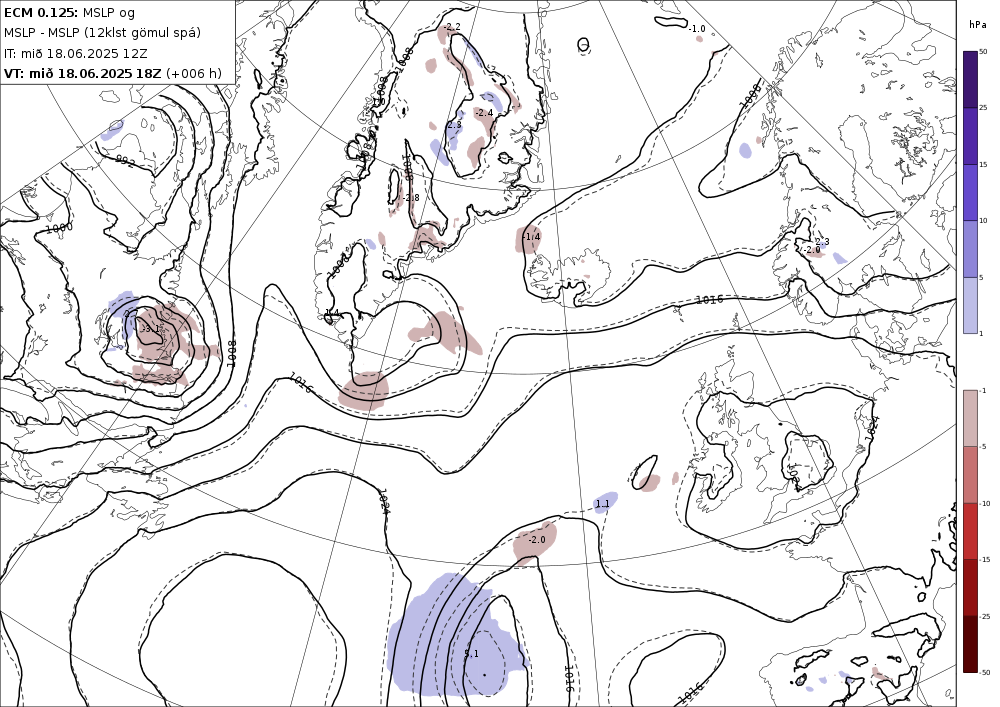The image size is (1000, 707).
Task: Click the '1.1' value on the small blue patch
Action: pos(602,504)
